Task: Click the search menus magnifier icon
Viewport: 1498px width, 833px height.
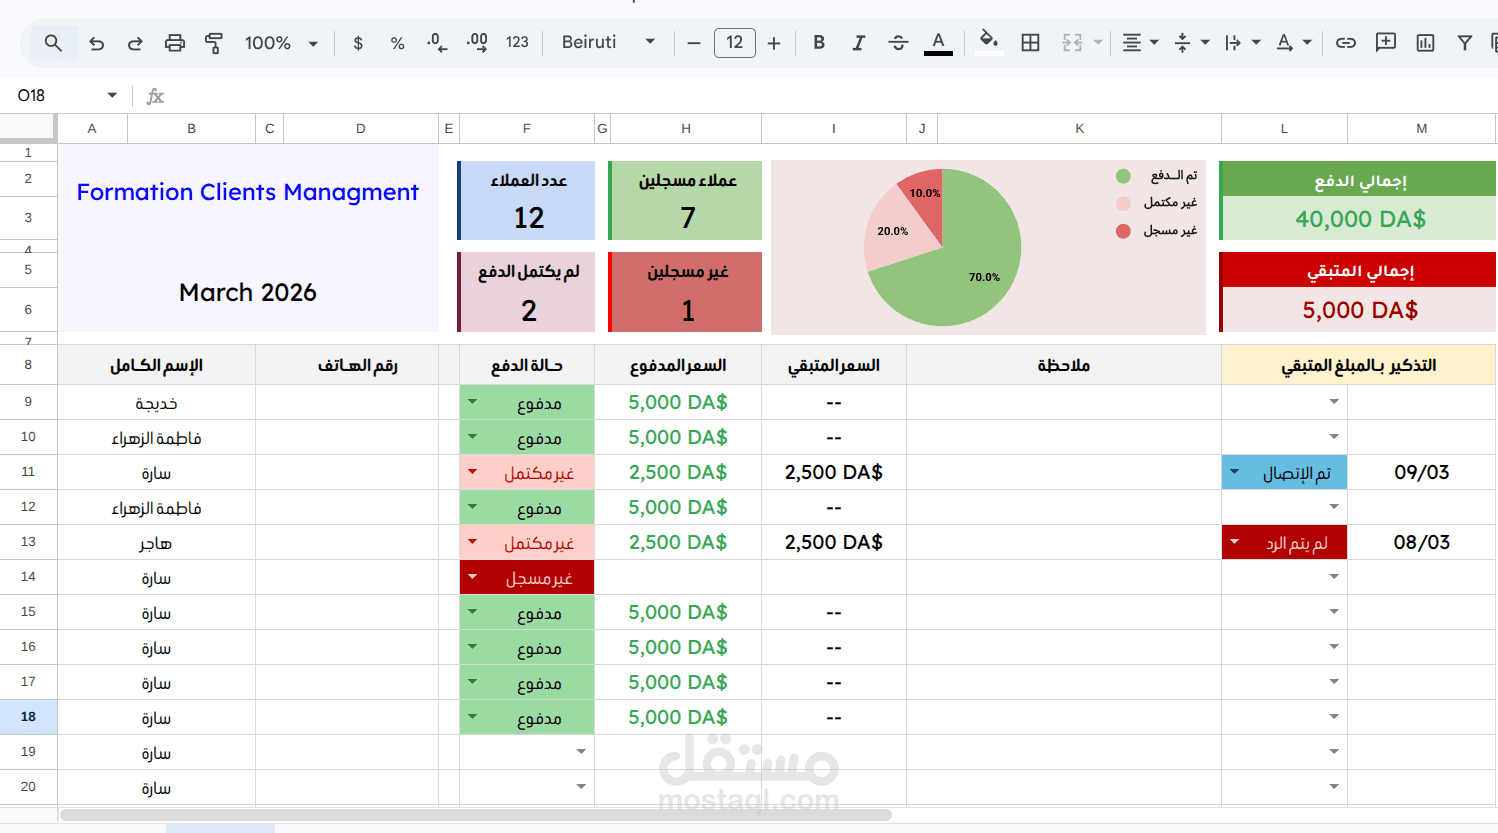Action: 53,43
